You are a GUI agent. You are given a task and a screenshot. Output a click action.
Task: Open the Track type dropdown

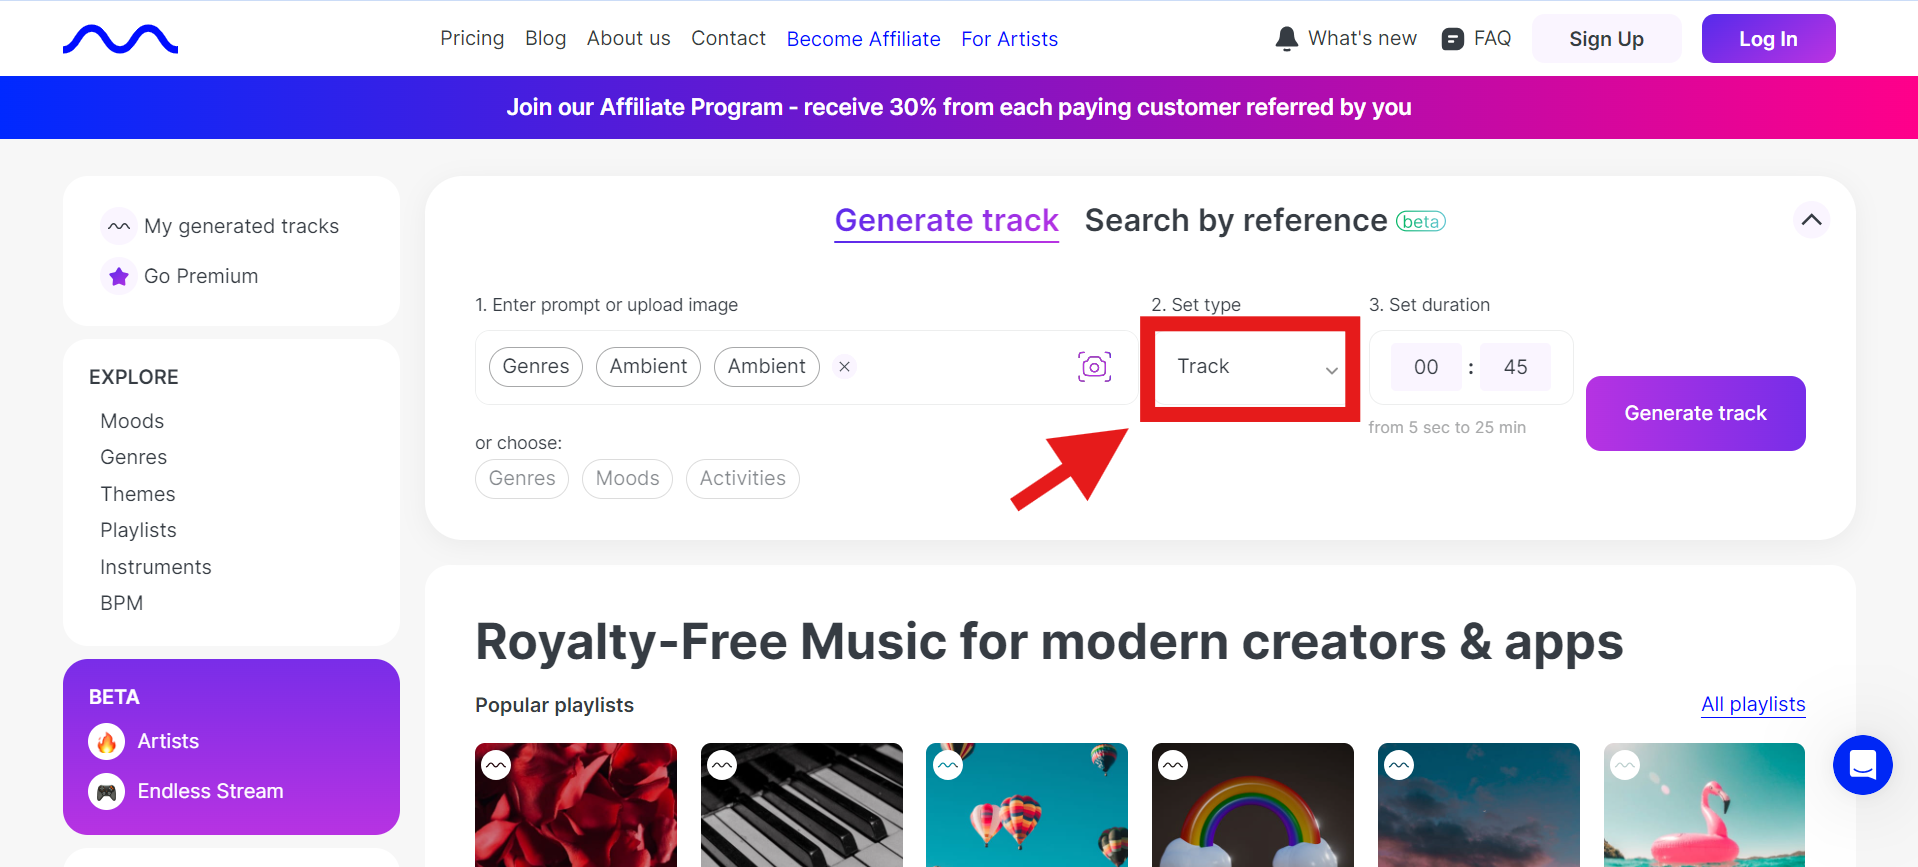pyautogui.click(x=1250, y=367)
